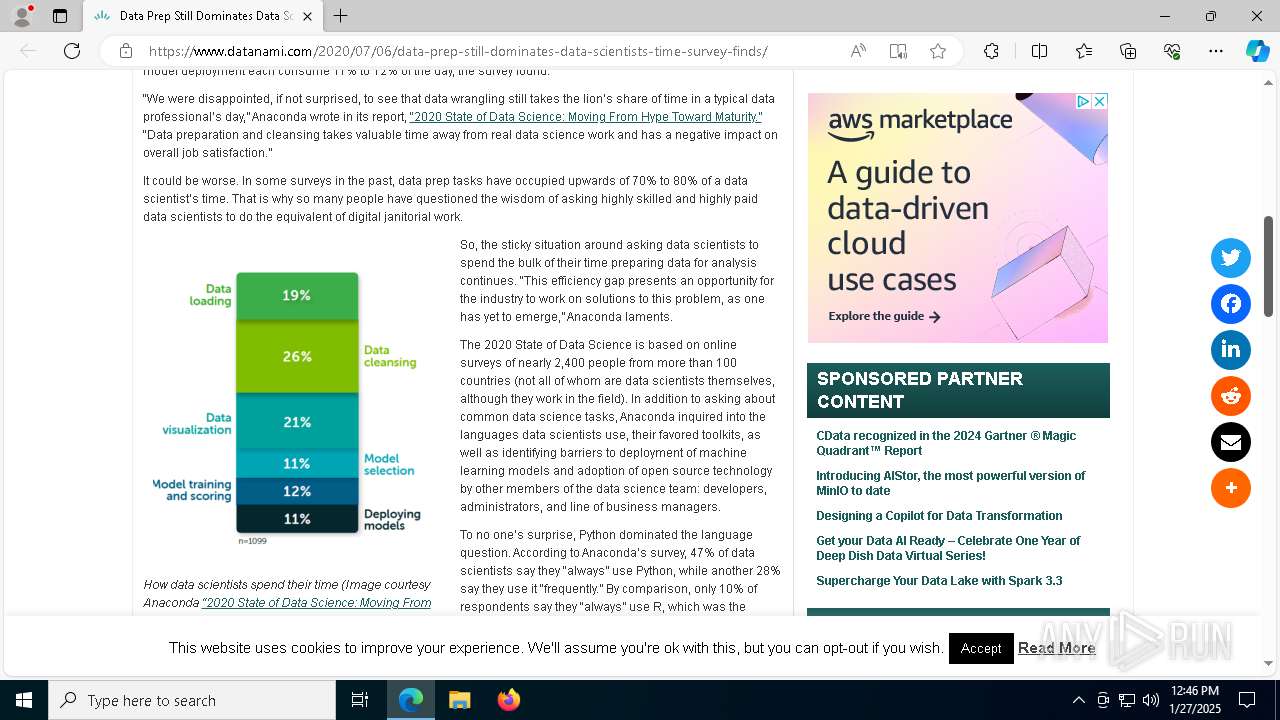Image resolution: width=1280 pixels, height=720 pixels.
Task: Open the browser profile icon
Action: (x=22, y=16)
